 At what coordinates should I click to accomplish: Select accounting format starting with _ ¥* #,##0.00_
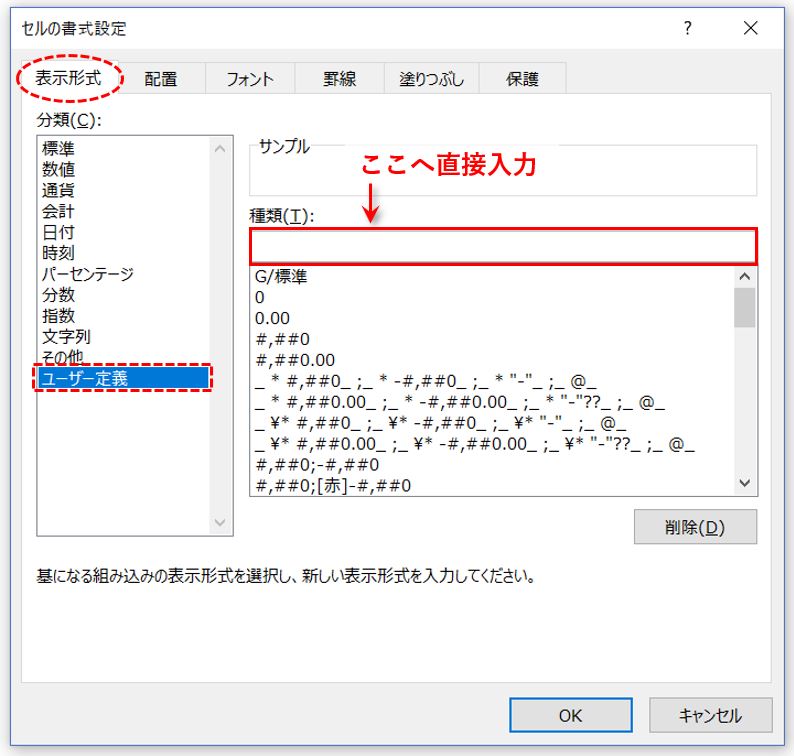pos(492,444)
